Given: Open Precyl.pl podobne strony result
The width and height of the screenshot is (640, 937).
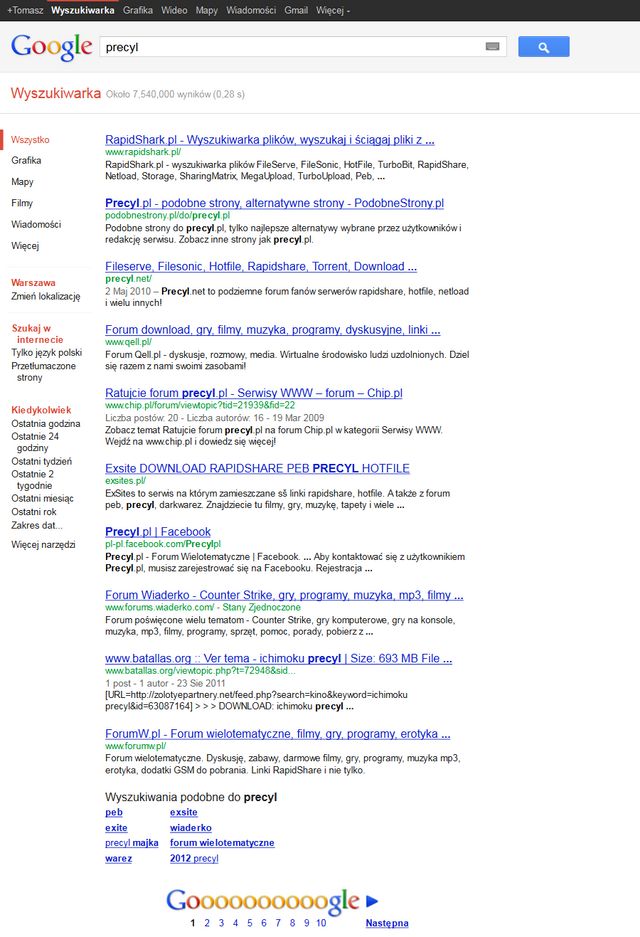Looking at the screenshot, I should pos(274,203).
